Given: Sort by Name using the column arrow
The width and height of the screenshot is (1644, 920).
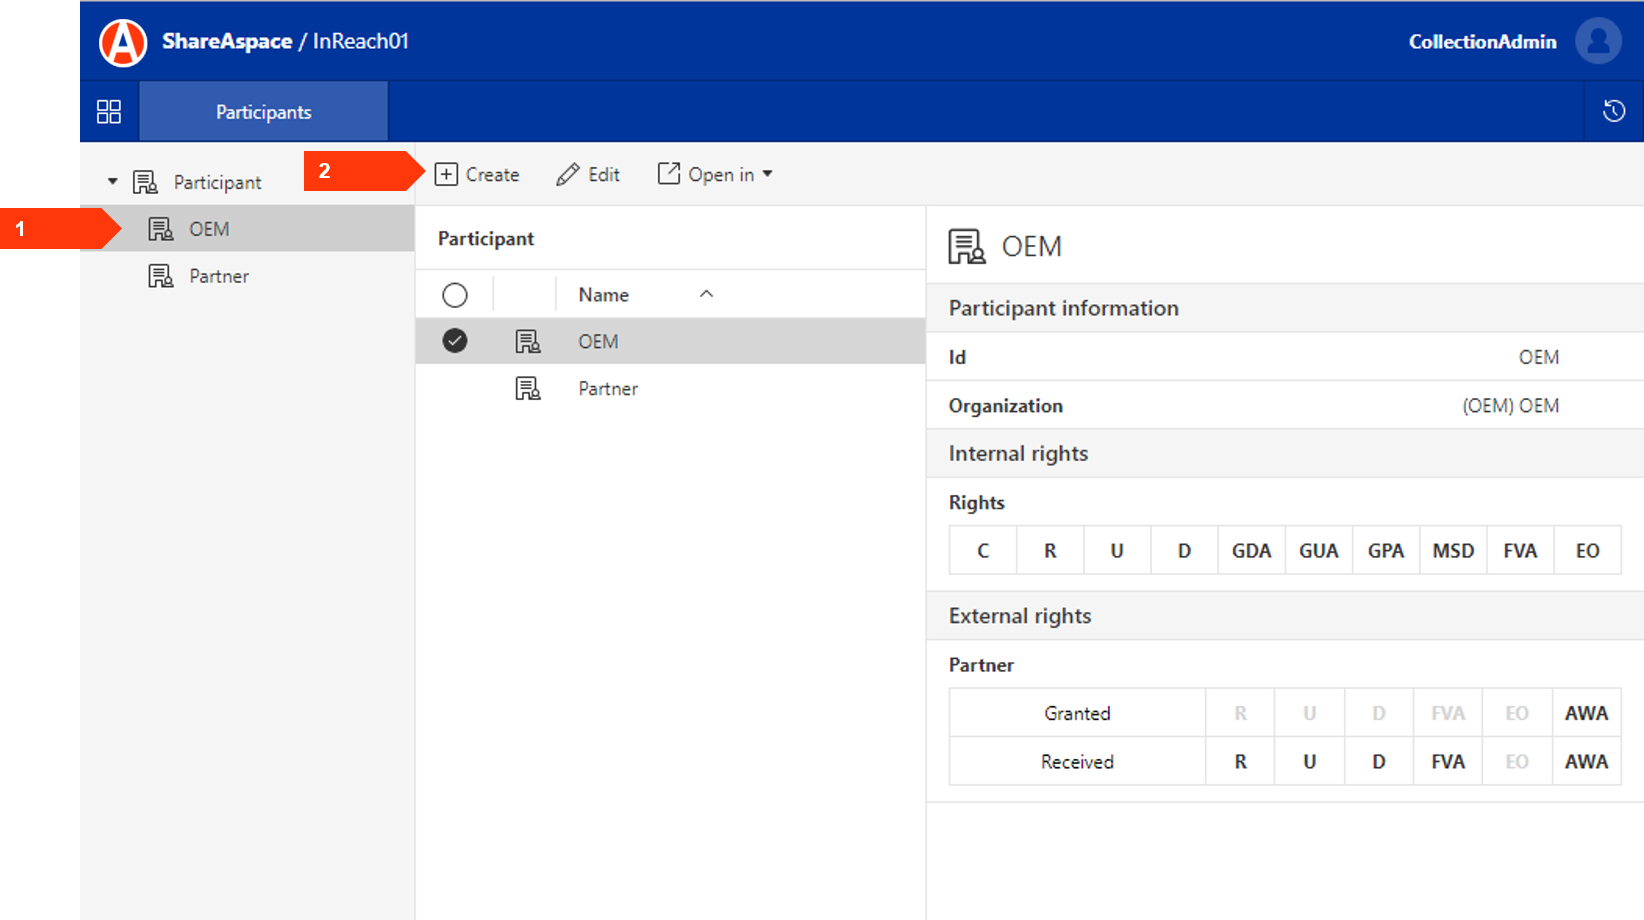Looking at the screenshot, I should click(706, 294).
